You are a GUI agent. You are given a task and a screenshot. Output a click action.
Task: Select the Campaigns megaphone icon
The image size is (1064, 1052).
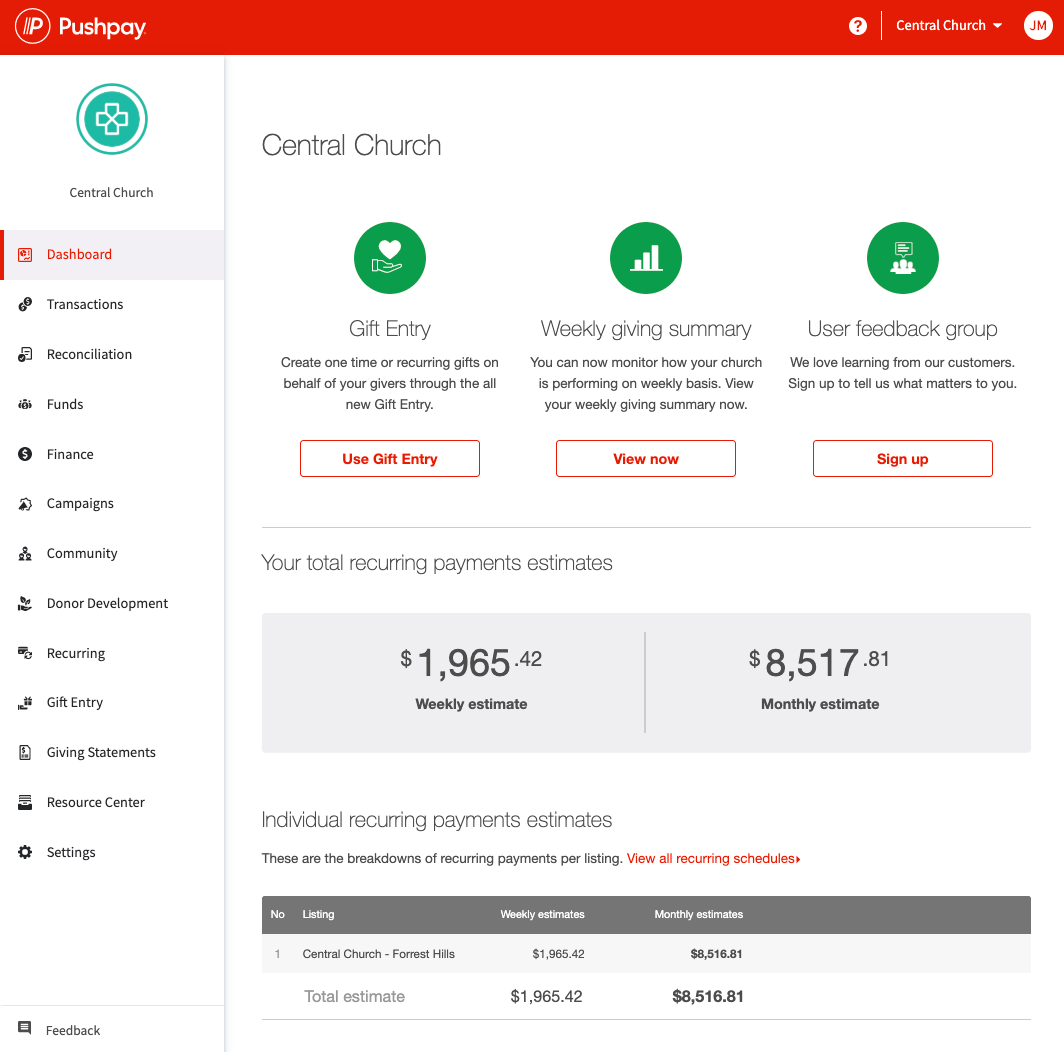coord(24,503)
